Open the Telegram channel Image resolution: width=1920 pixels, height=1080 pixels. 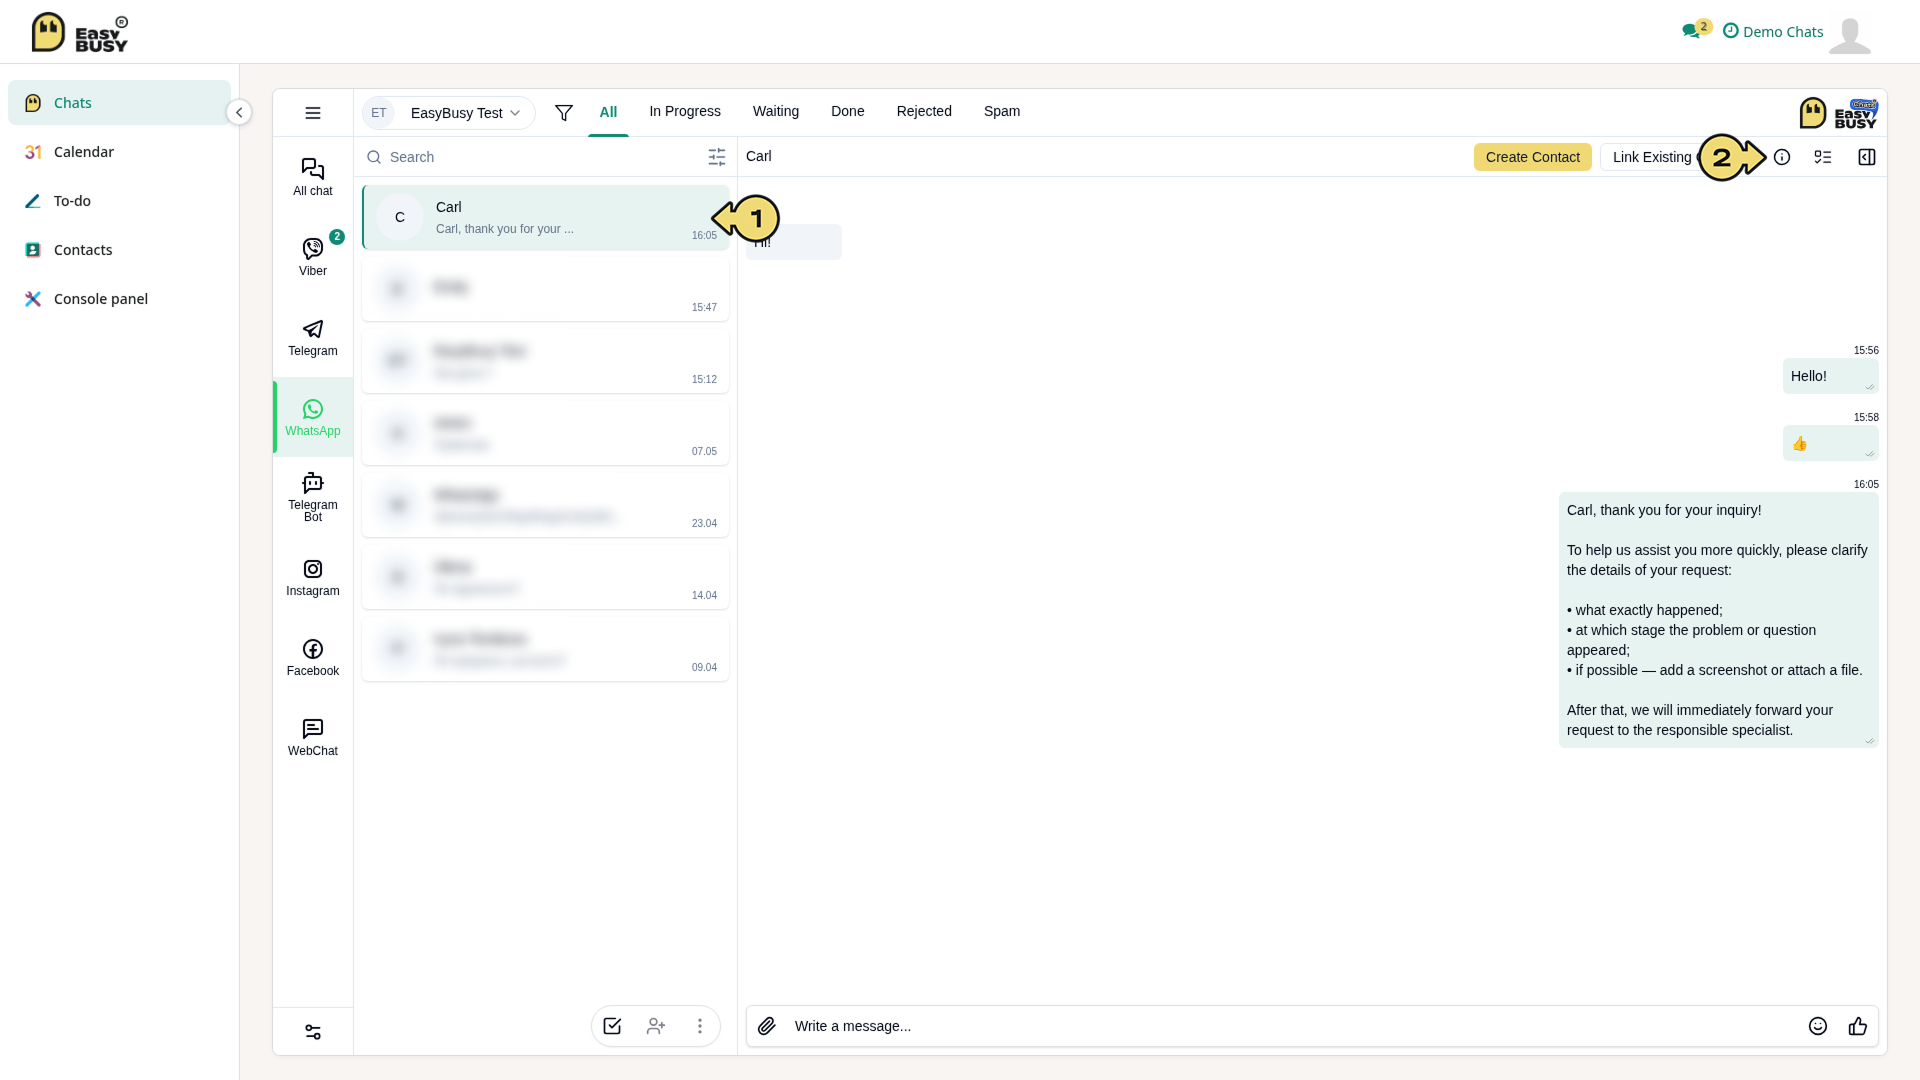[313, 337]
